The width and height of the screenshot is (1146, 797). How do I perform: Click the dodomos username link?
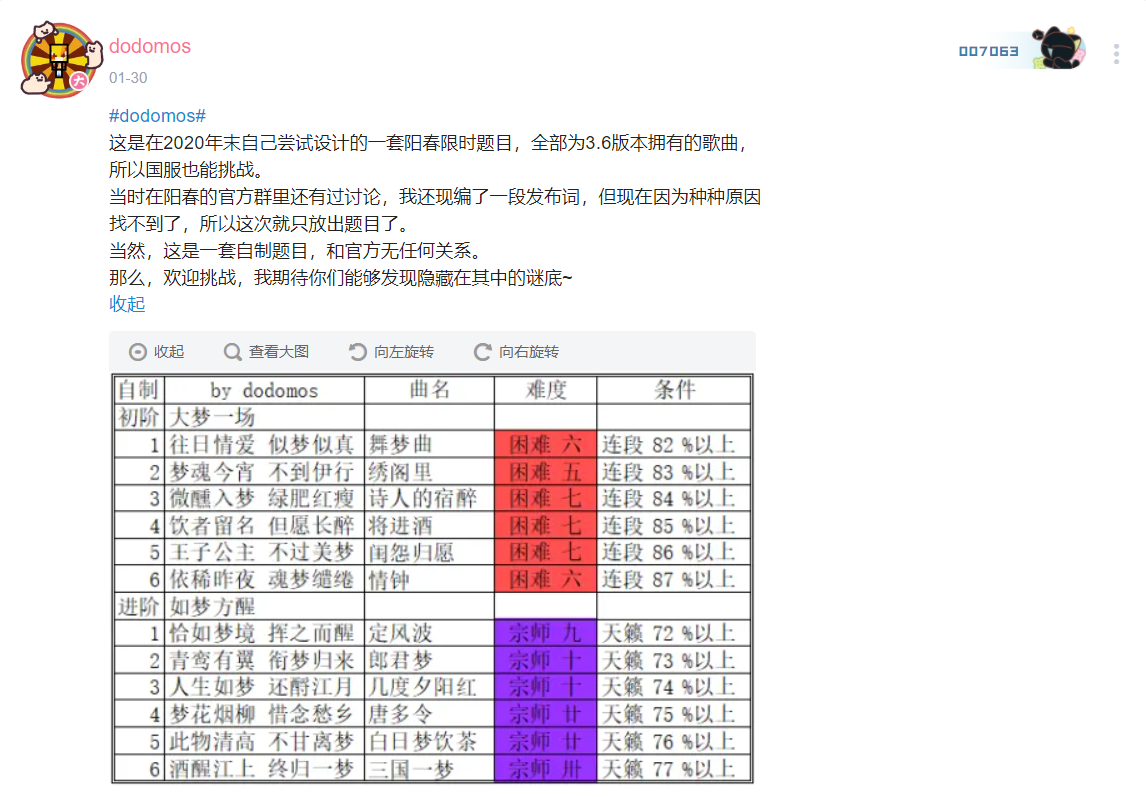pyautogui.click(x=150, y=46)
